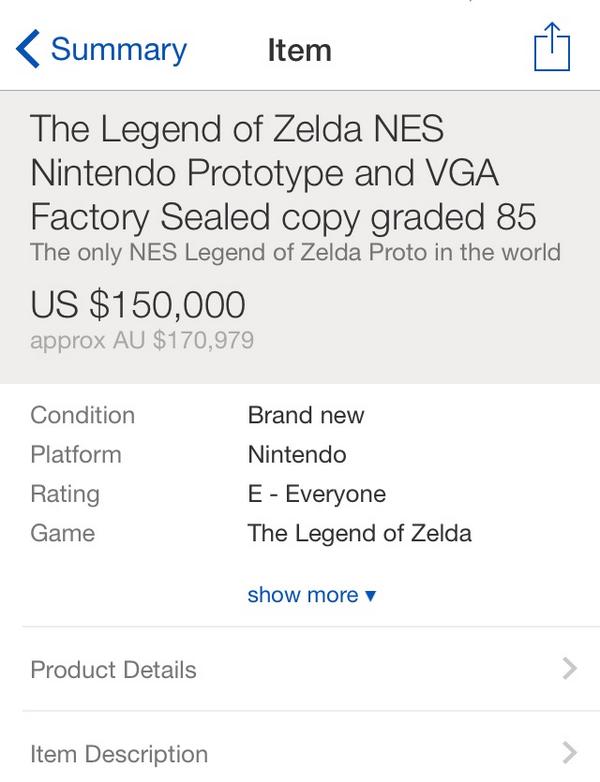Open the Product Details row
600x782 pixels.
click(114, 669)
